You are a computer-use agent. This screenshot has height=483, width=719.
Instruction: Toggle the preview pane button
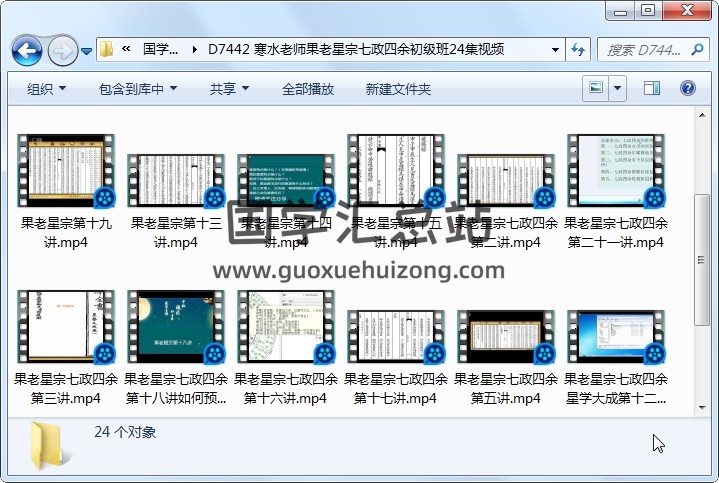click(x=653, y=89)
